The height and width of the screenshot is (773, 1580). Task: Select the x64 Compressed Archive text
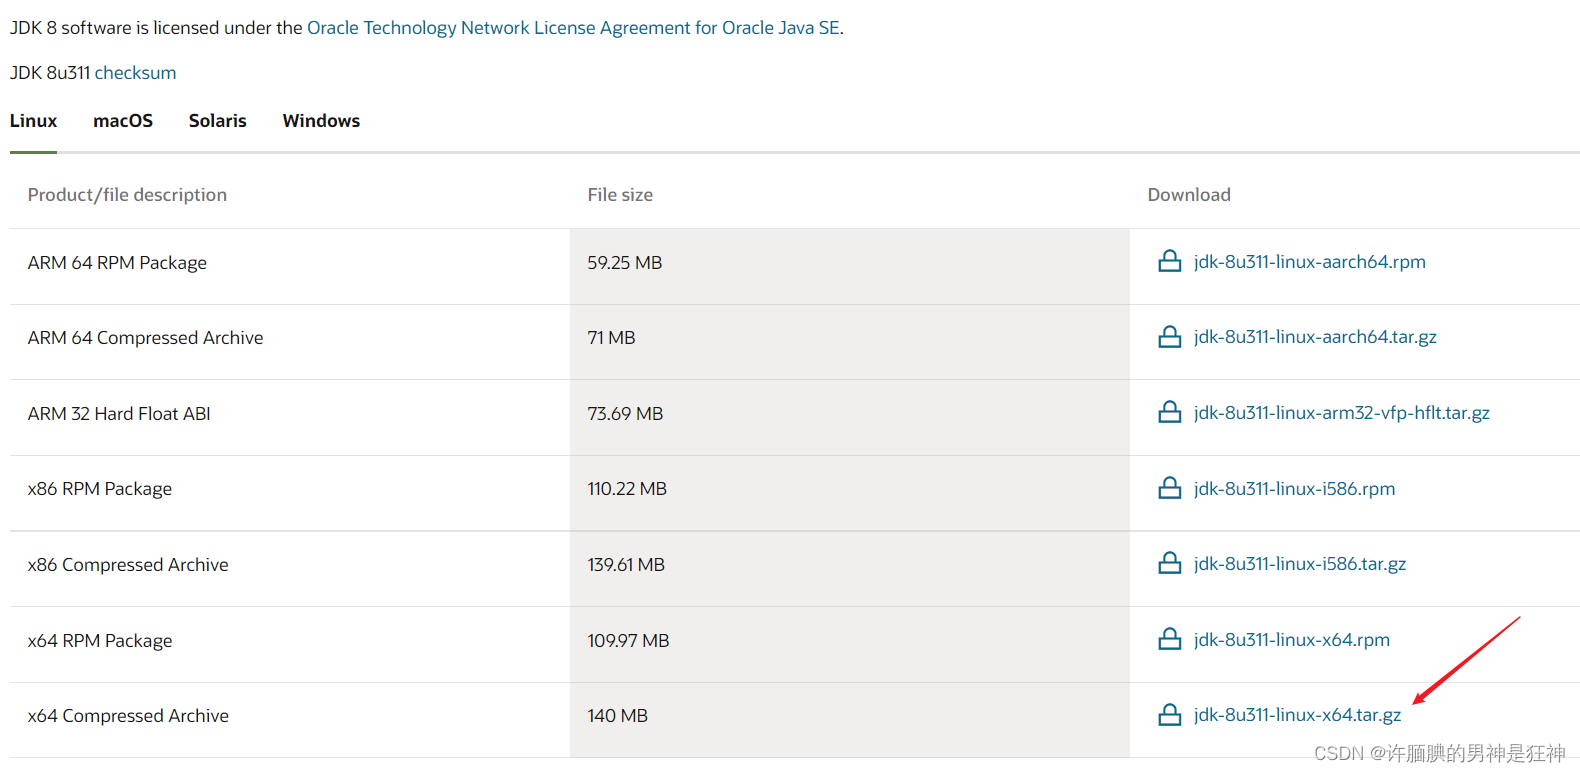(128, 716)
